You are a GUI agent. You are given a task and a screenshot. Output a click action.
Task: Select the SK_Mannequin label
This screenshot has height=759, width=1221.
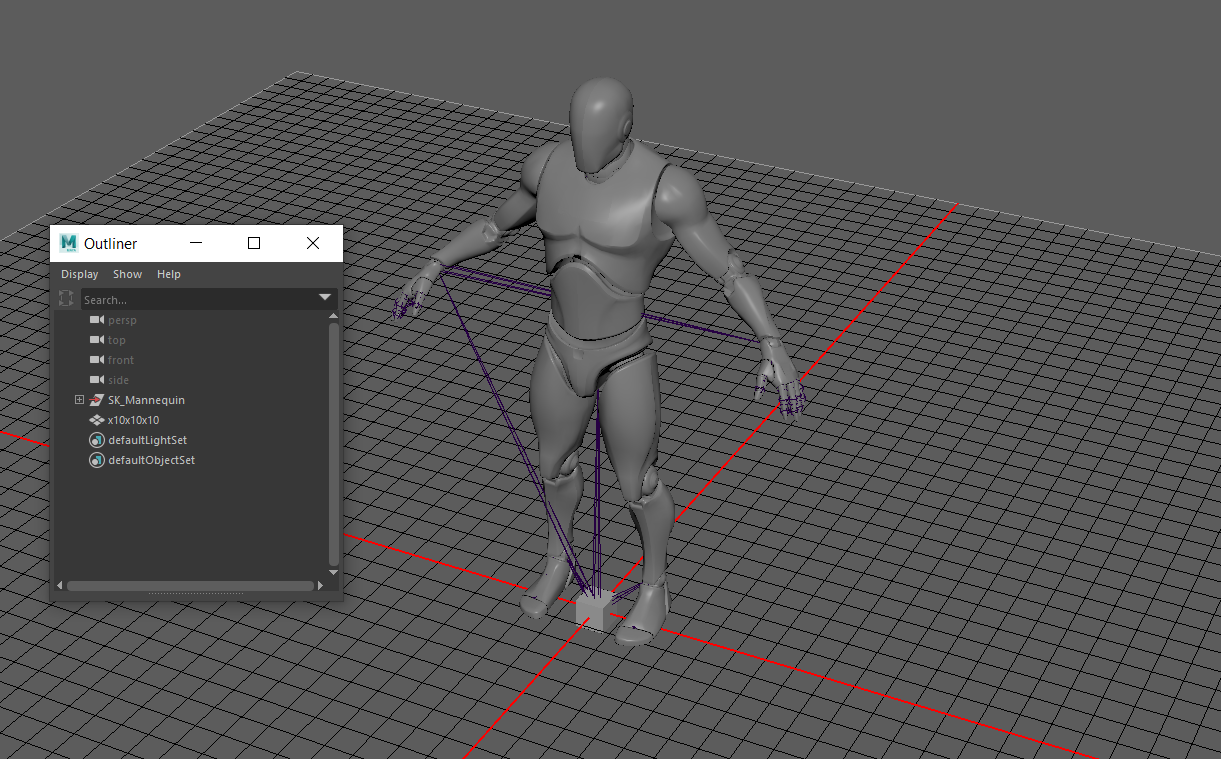(146, 400)
